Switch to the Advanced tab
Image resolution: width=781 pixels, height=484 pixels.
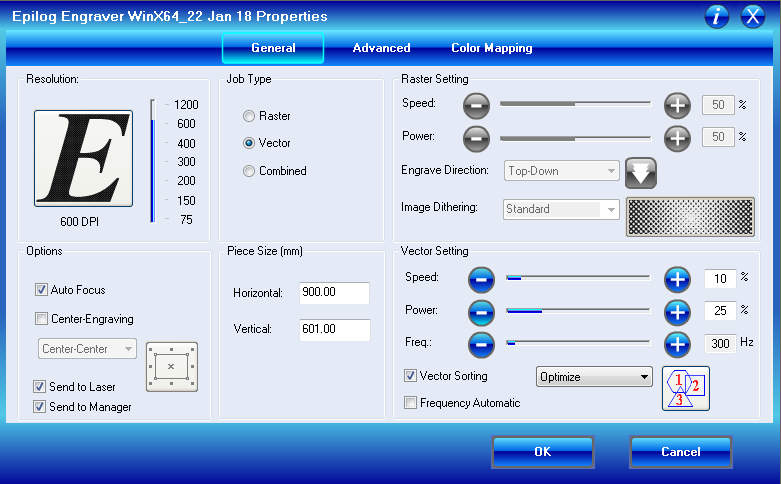[382, 48]
